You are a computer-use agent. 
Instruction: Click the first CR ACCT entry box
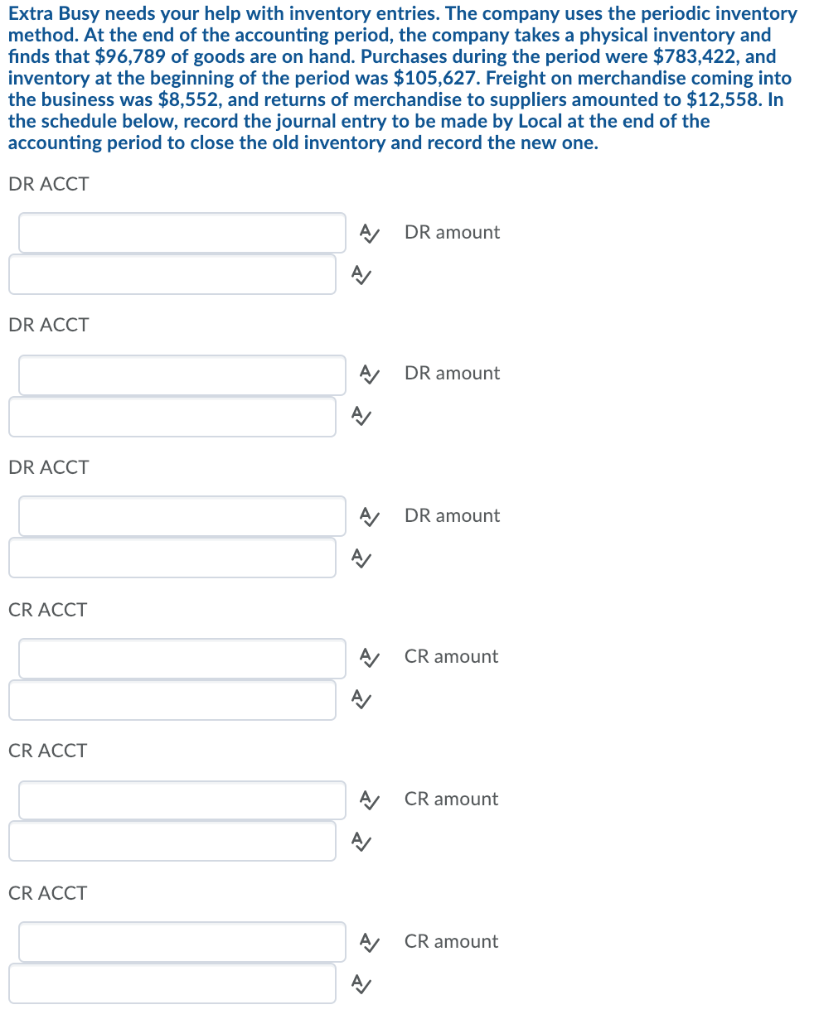(181, 658)
